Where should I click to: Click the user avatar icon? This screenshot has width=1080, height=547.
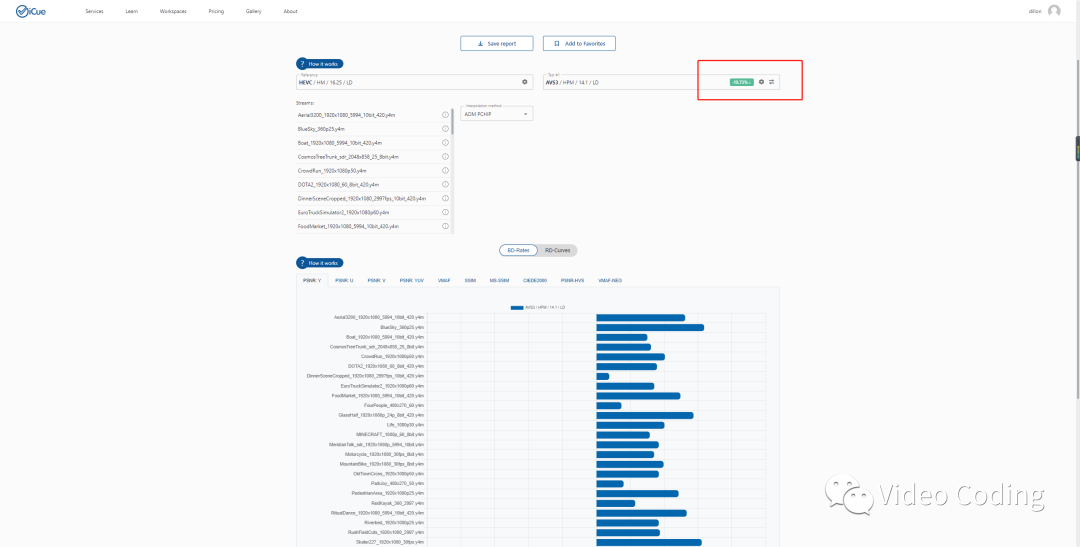pyautogui.click(x=1054, y=11)
